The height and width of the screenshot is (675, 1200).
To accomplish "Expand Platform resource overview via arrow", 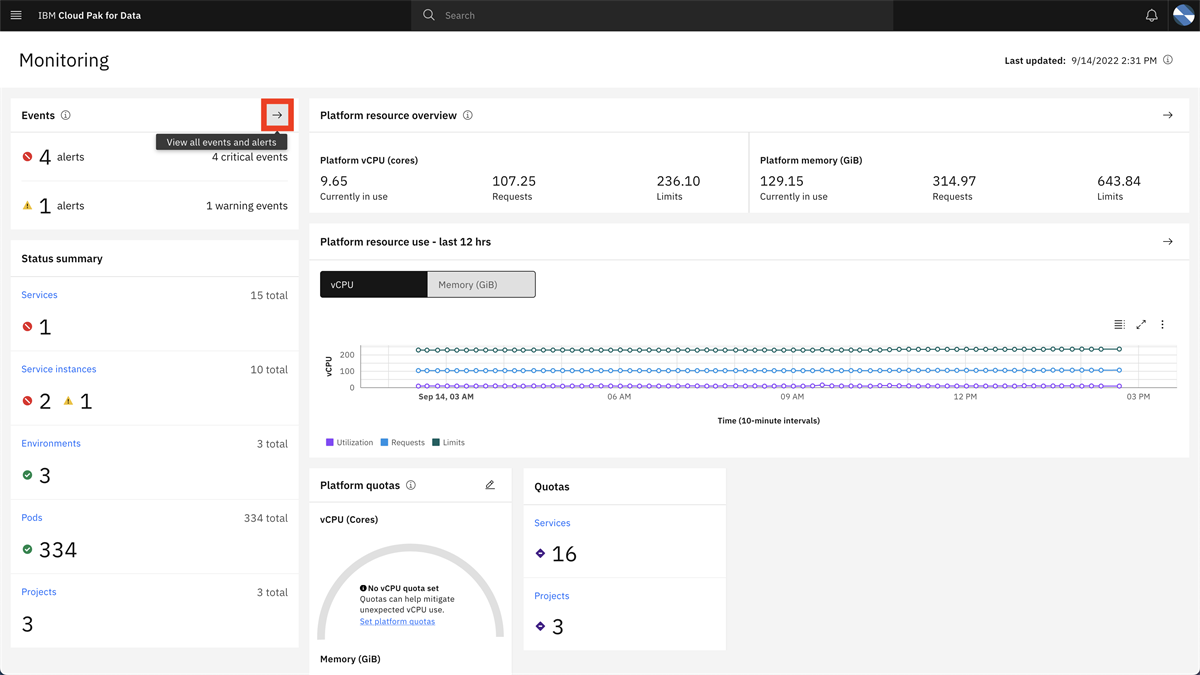I will [x=1168, y=115].
